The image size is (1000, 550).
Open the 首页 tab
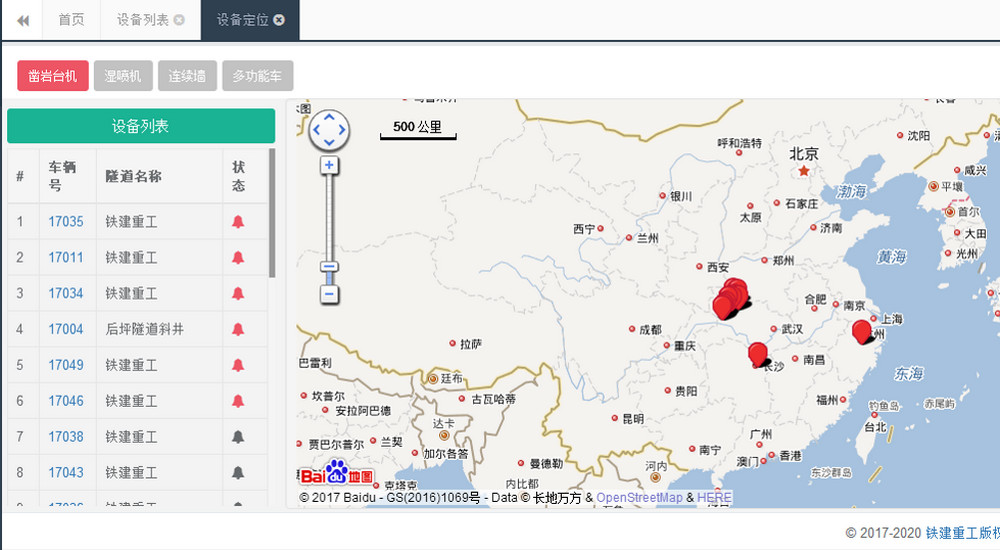[71, 20]
